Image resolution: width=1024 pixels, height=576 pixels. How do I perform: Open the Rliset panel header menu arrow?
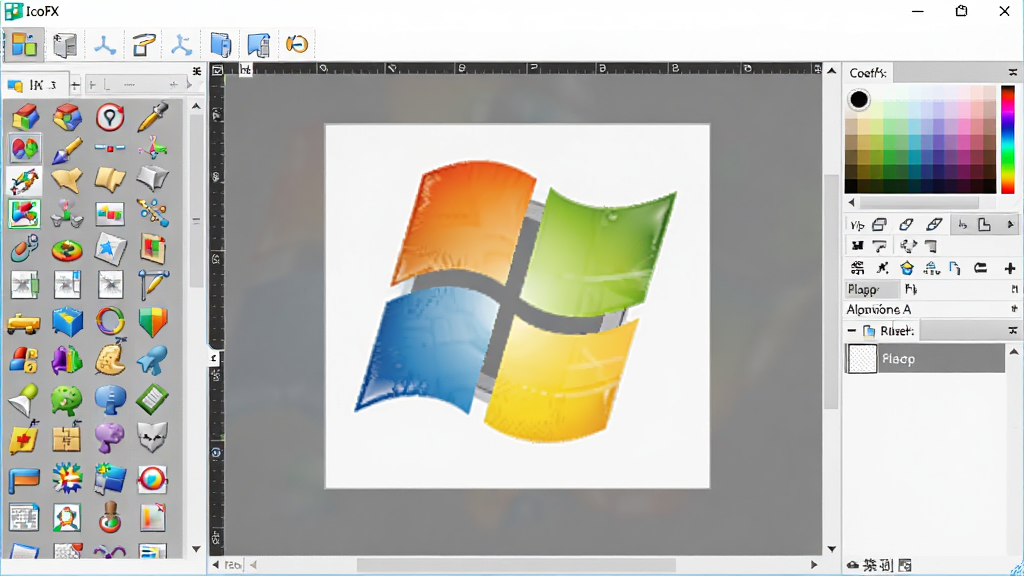[x=1013, y=331]
